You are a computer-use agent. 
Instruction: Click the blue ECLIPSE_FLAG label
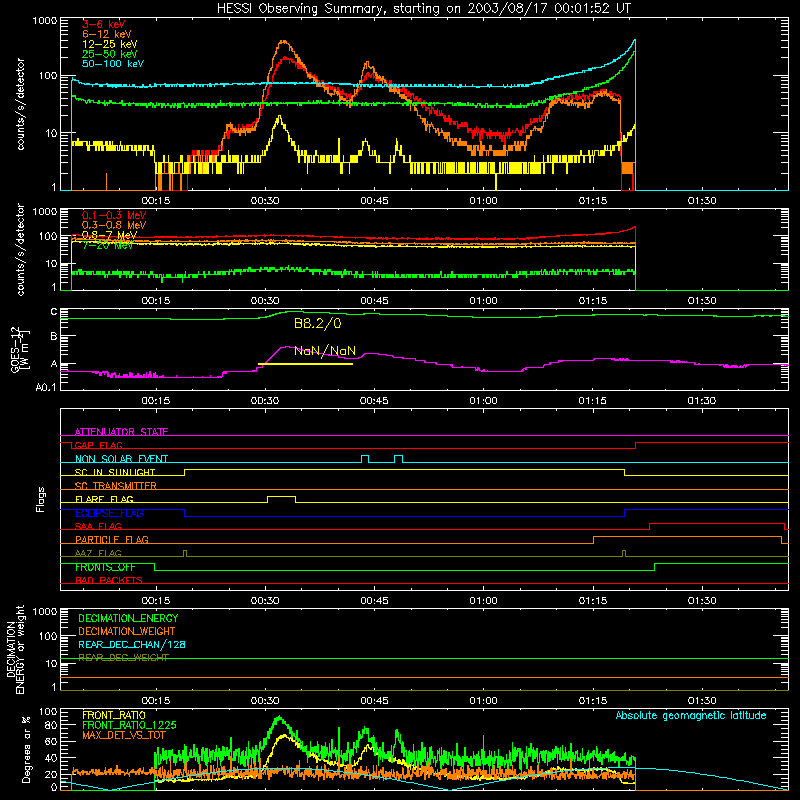tap(109, 513)
